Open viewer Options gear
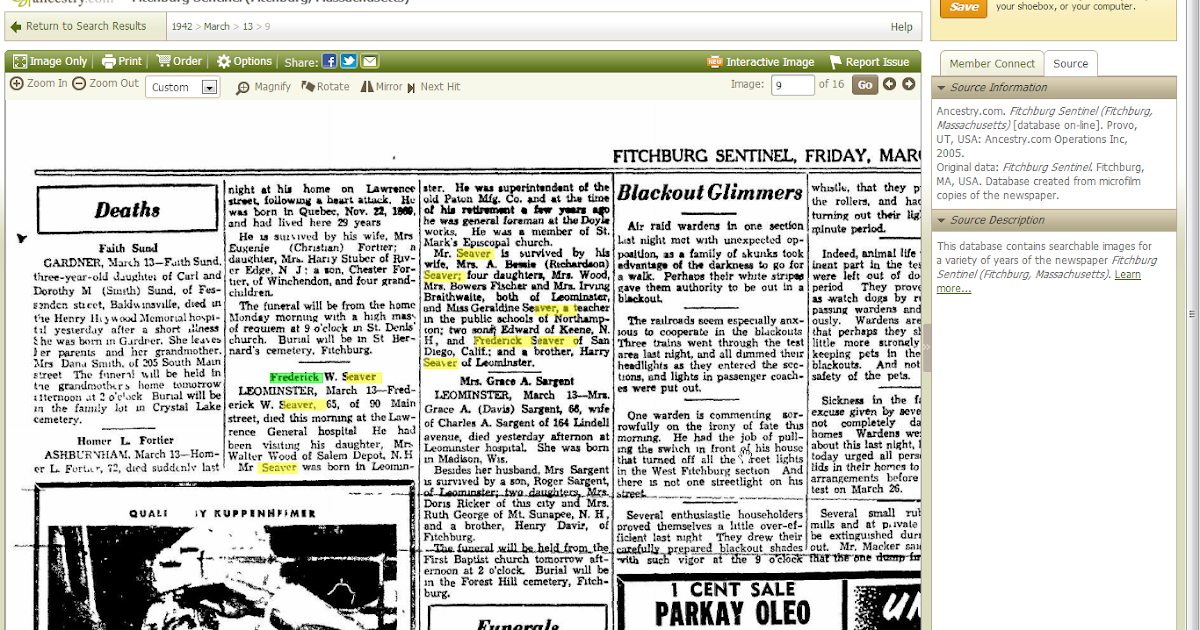 [244, 61]
